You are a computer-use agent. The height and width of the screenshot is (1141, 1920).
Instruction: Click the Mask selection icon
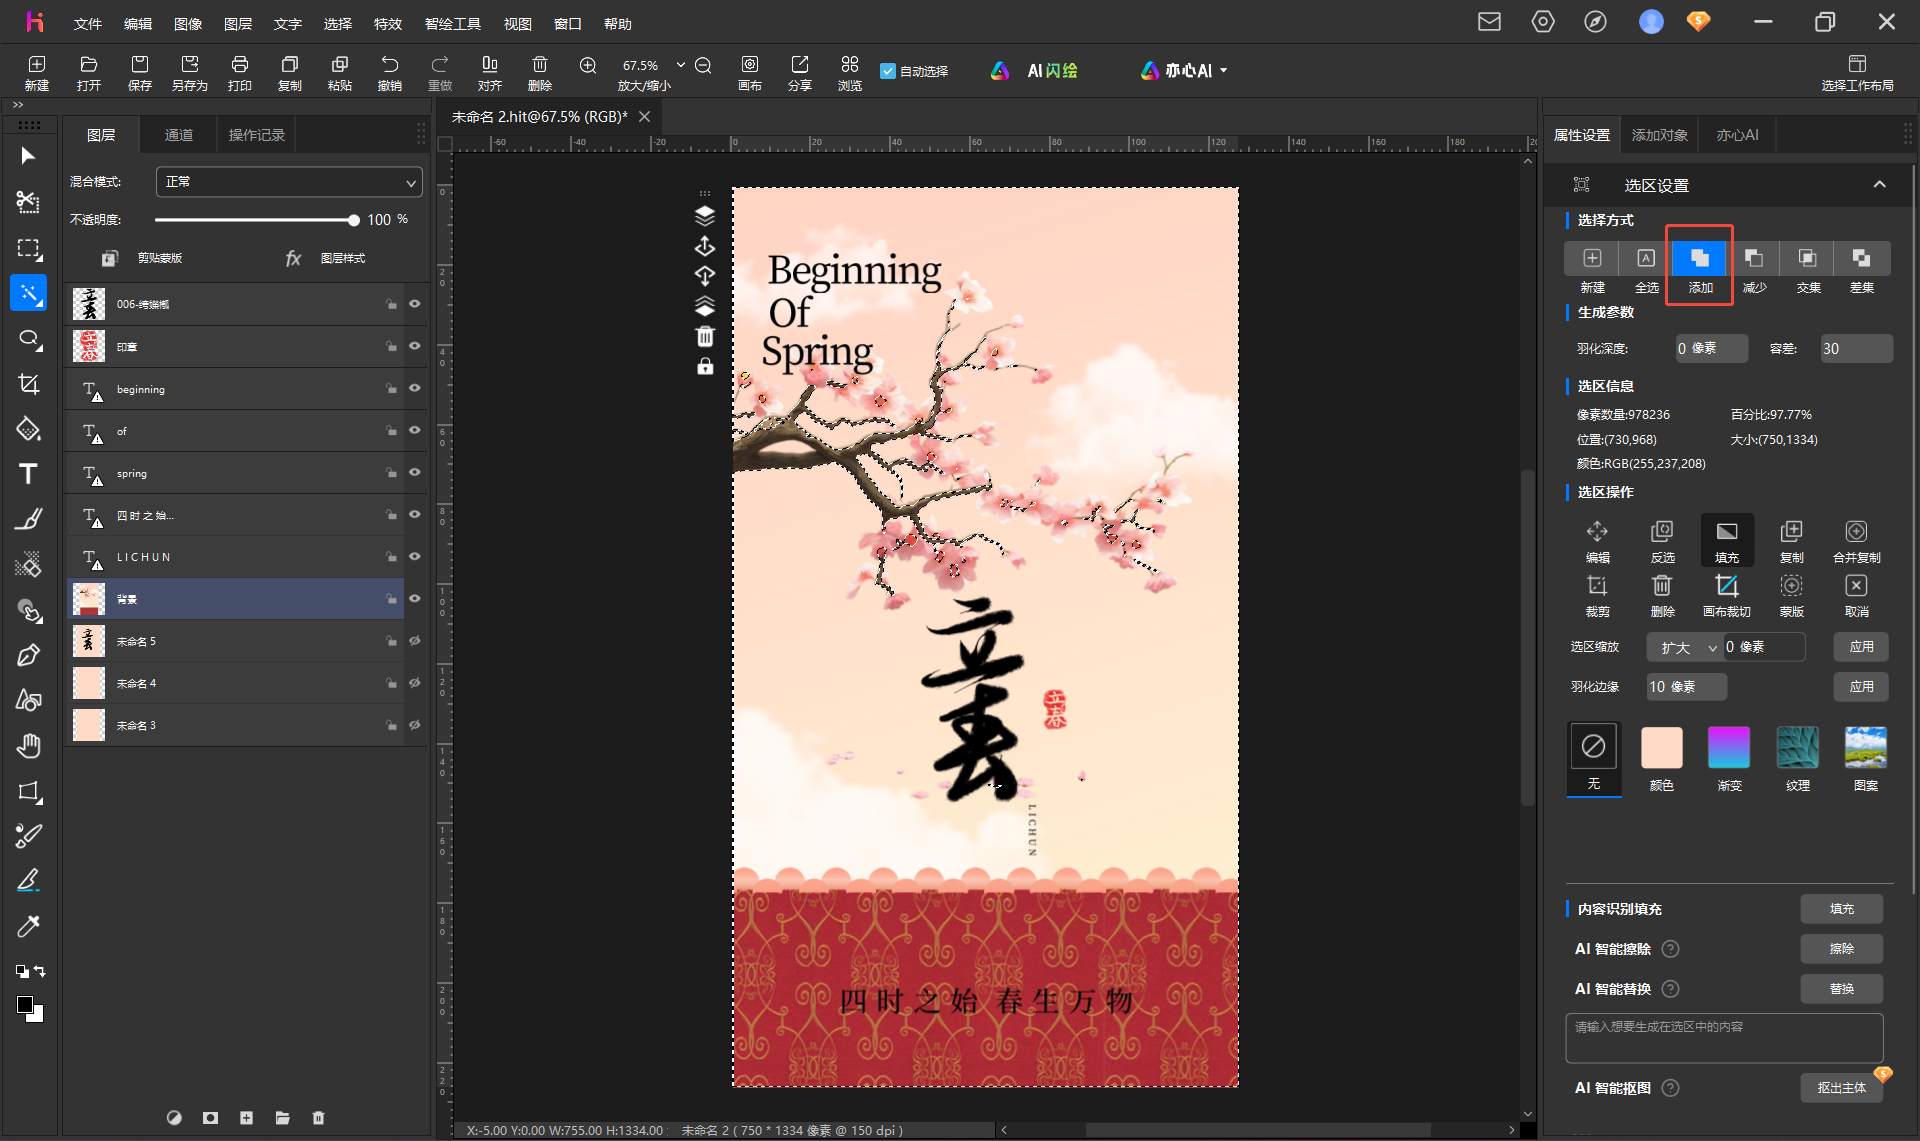[1791, 595]
